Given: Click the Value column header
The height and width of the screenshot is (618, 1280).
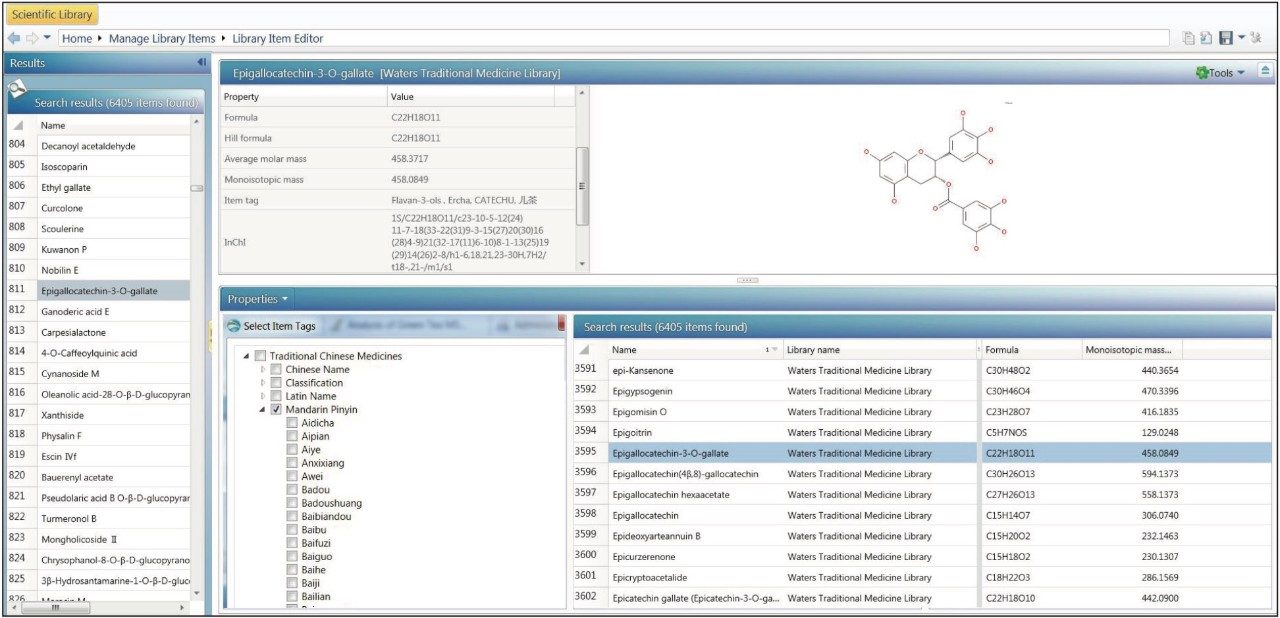Looking at the screenshot, I should click(x=471, y=97).
